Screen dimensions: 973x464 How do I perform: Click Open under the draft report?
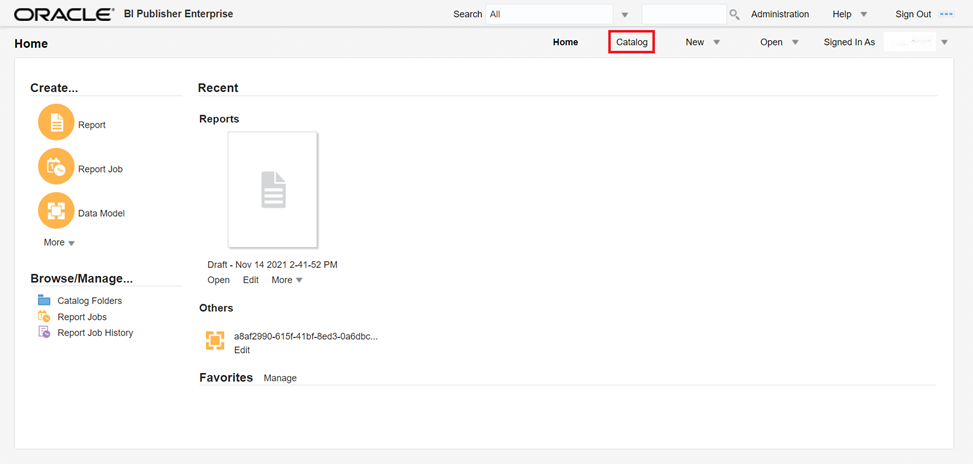(x=218, y=280)
